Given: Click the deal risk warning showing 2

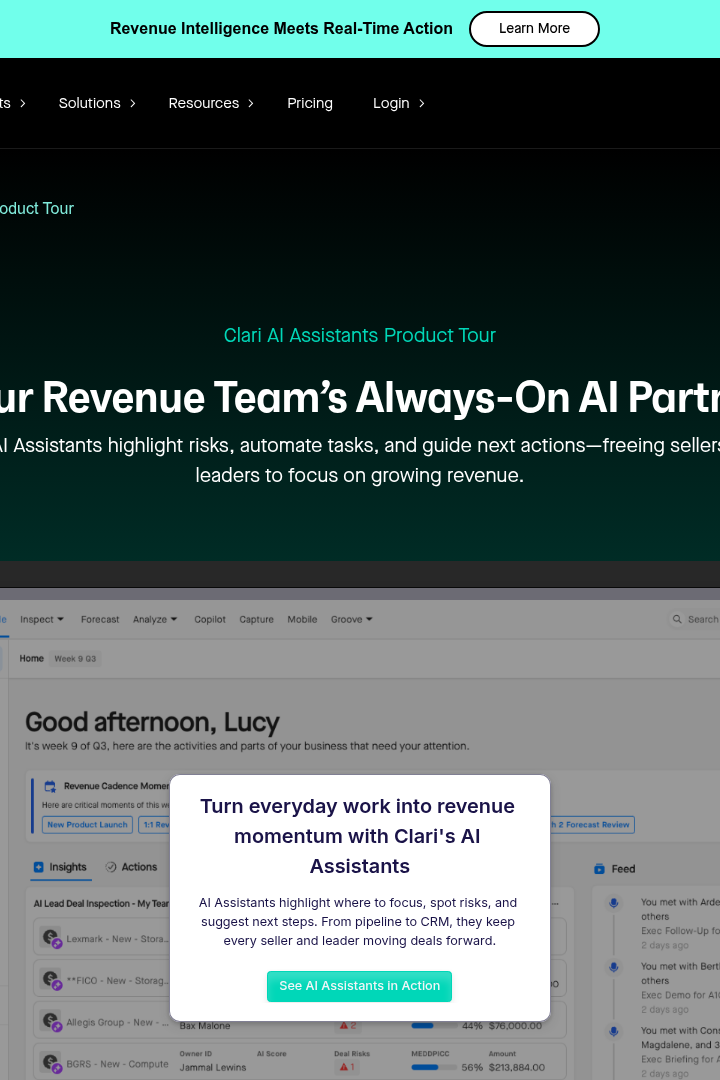Looking at the screenshot, I should tap(348, 1026).
